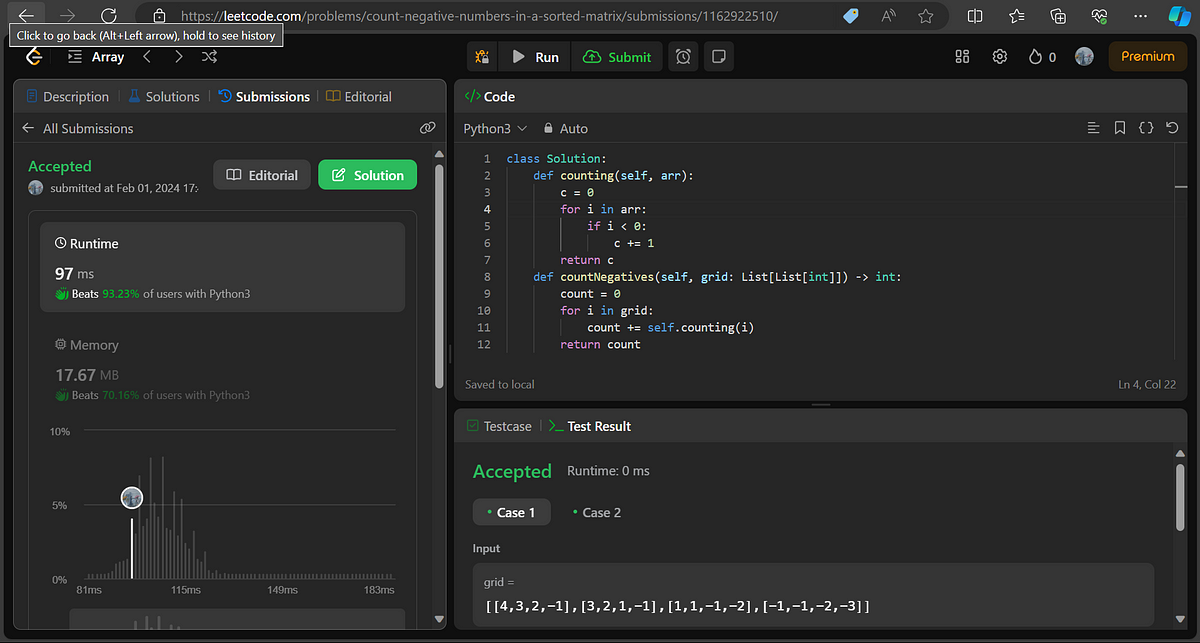Open the debugger icon beside Run
Image resolution: width=1200 pixels, height=643 pixels.
tap(482, 57)
